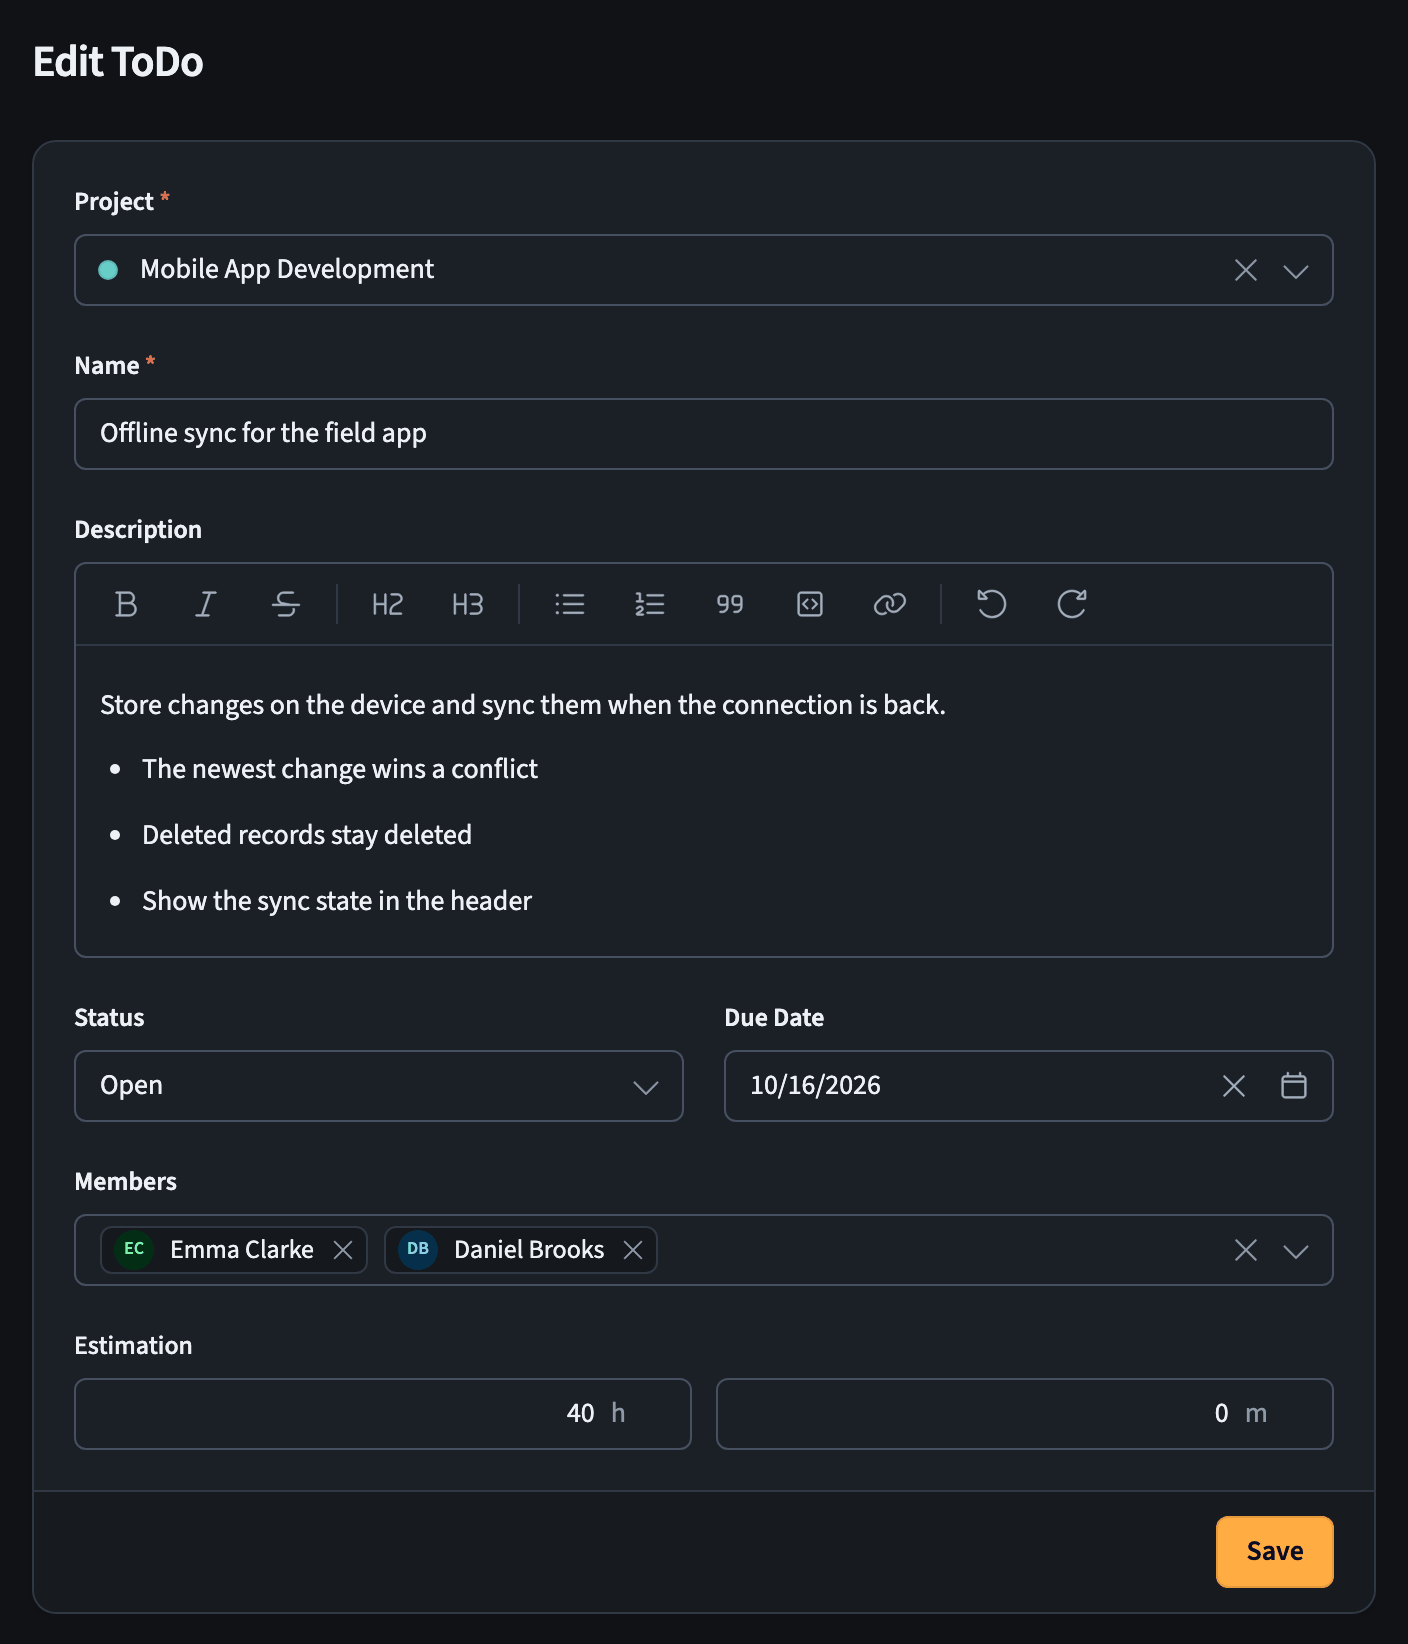
Task: Clear all selected members
Action: 1246,1250
